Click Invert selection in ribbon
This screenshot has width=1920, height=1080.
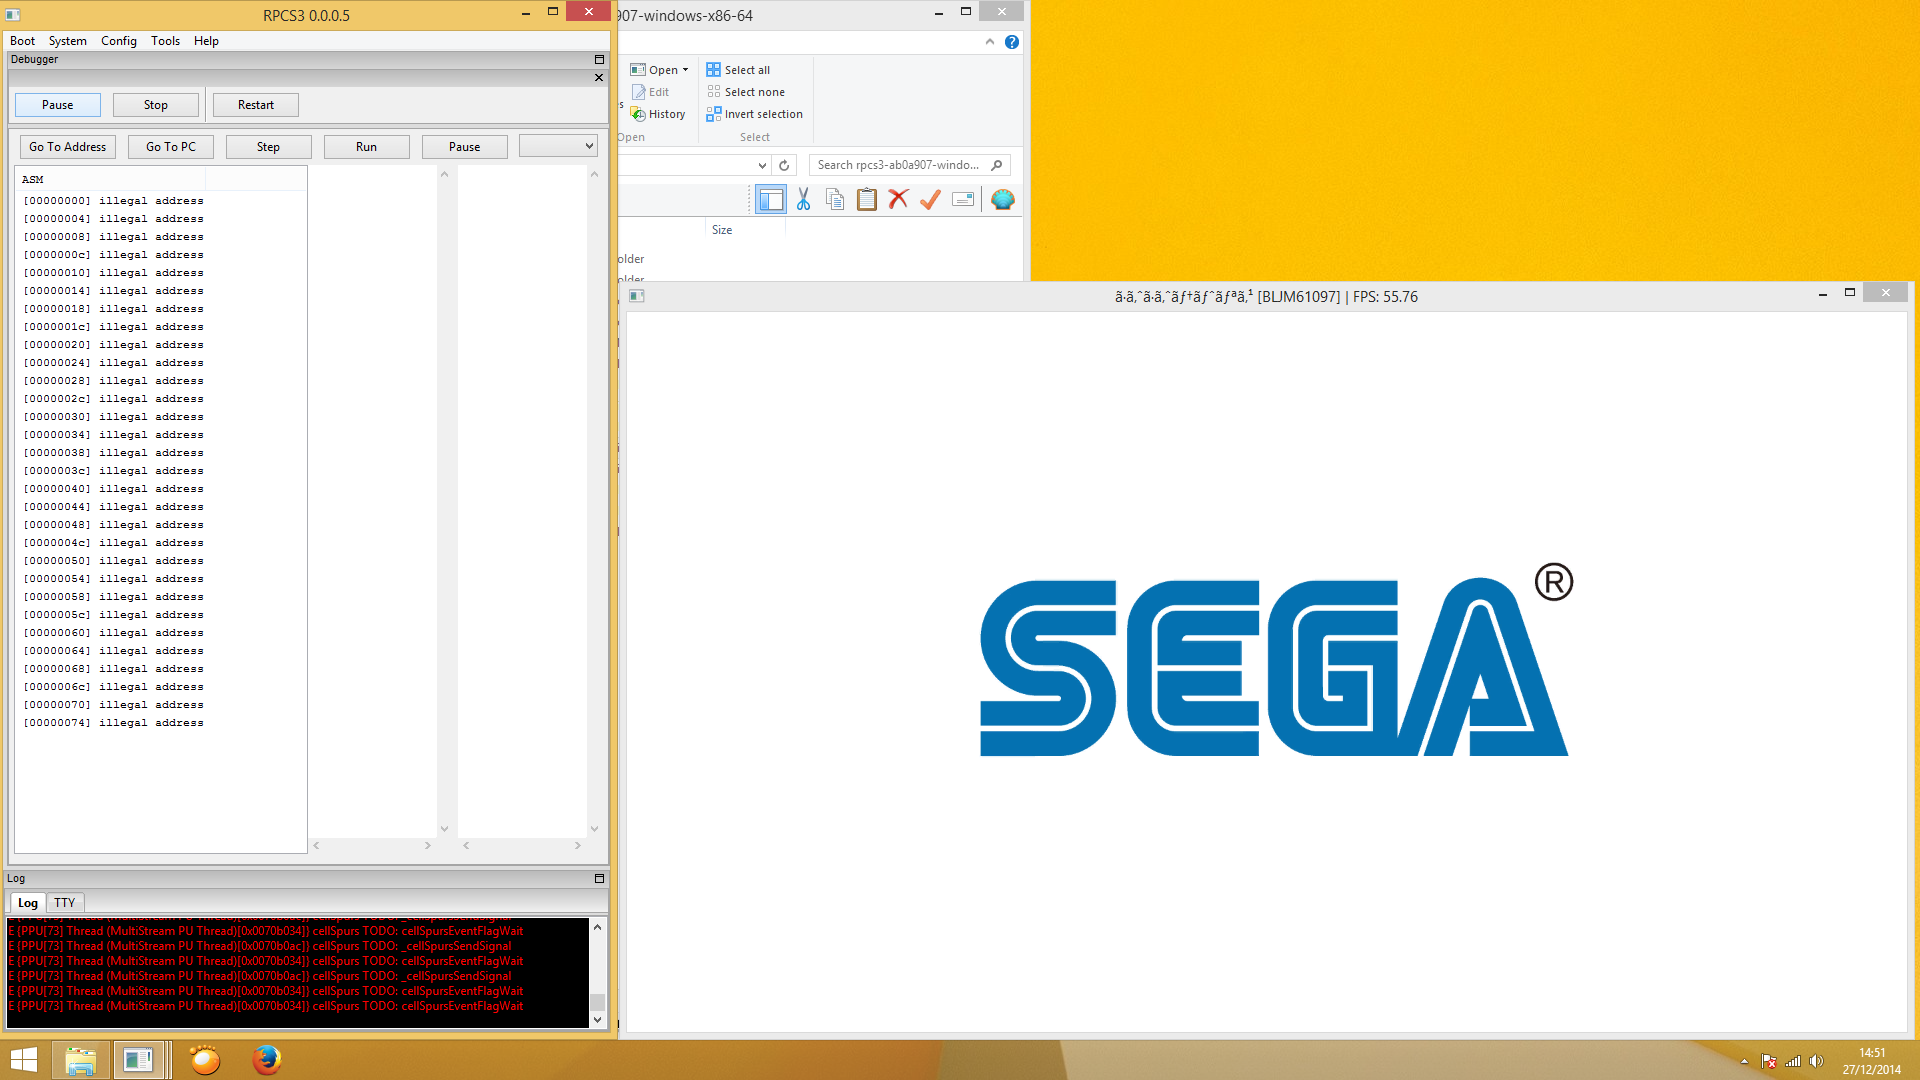762,114
